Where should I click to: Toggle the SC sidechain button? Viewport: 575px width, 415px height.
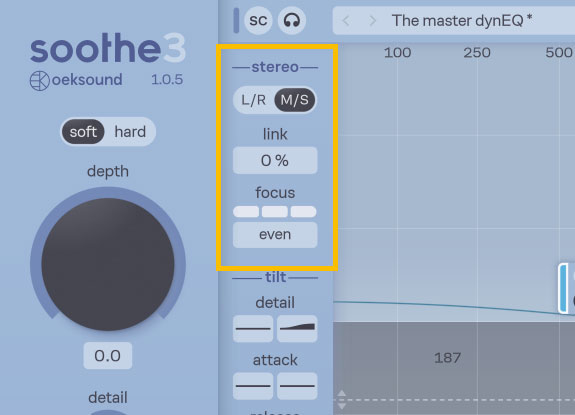click(x=258, y=21)
